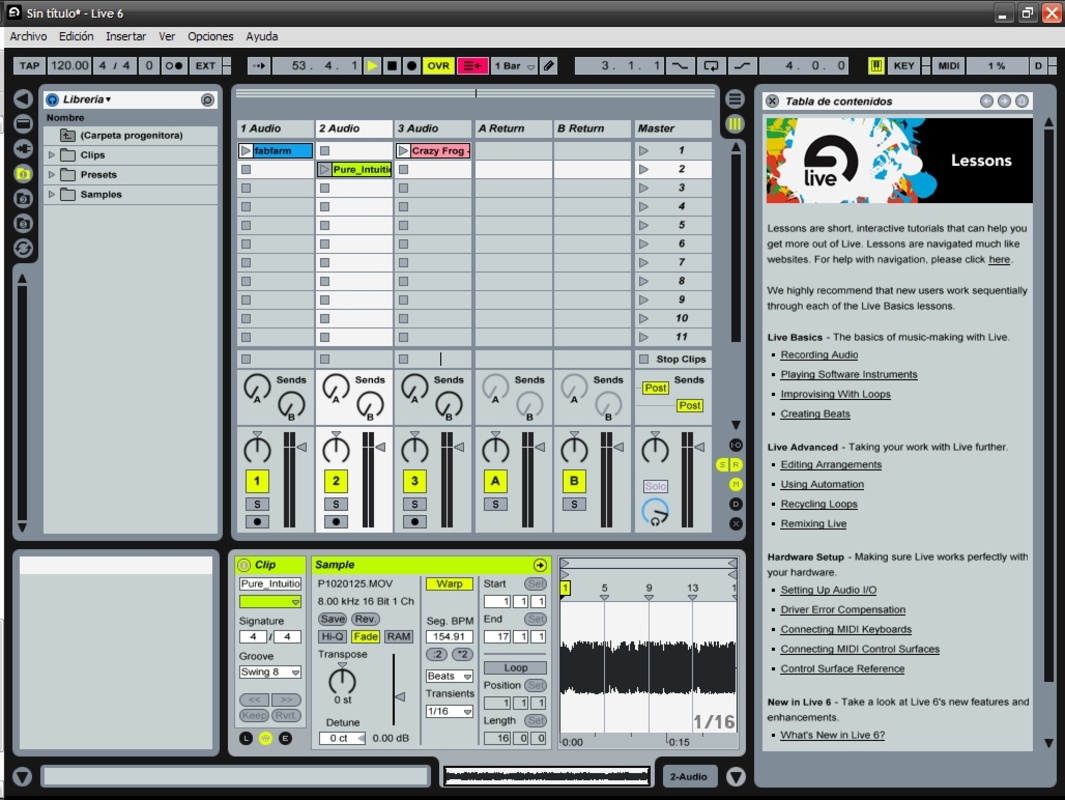Solo track 2 Audio
Viewport: 1065px width, 800px height.
[x=336, y=504]
